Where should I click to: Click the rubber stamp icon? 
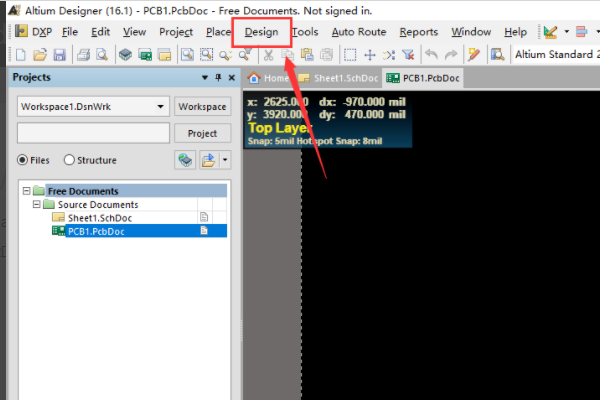[x=326, y=55]
